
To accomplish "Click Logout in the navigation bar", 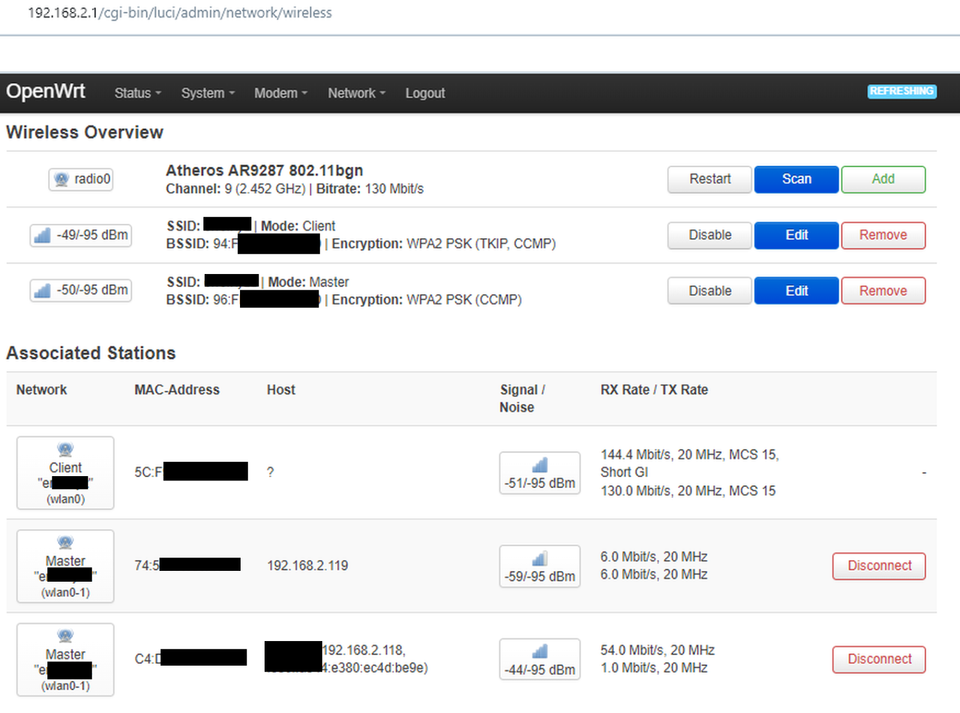I will tap(425, 93).
